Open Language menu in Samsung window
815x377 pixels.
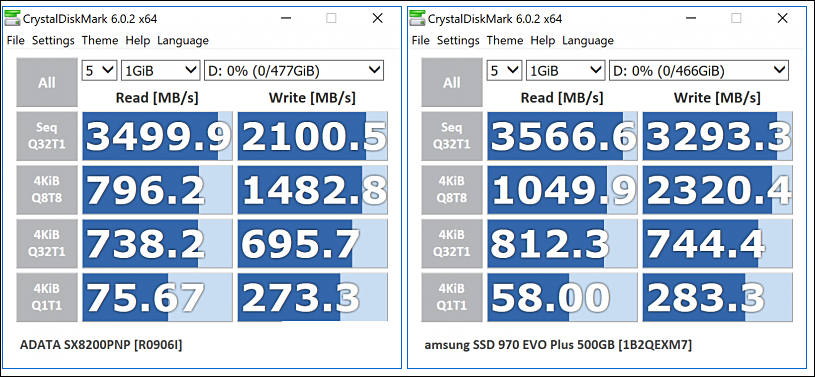click(x=587, y=41)
